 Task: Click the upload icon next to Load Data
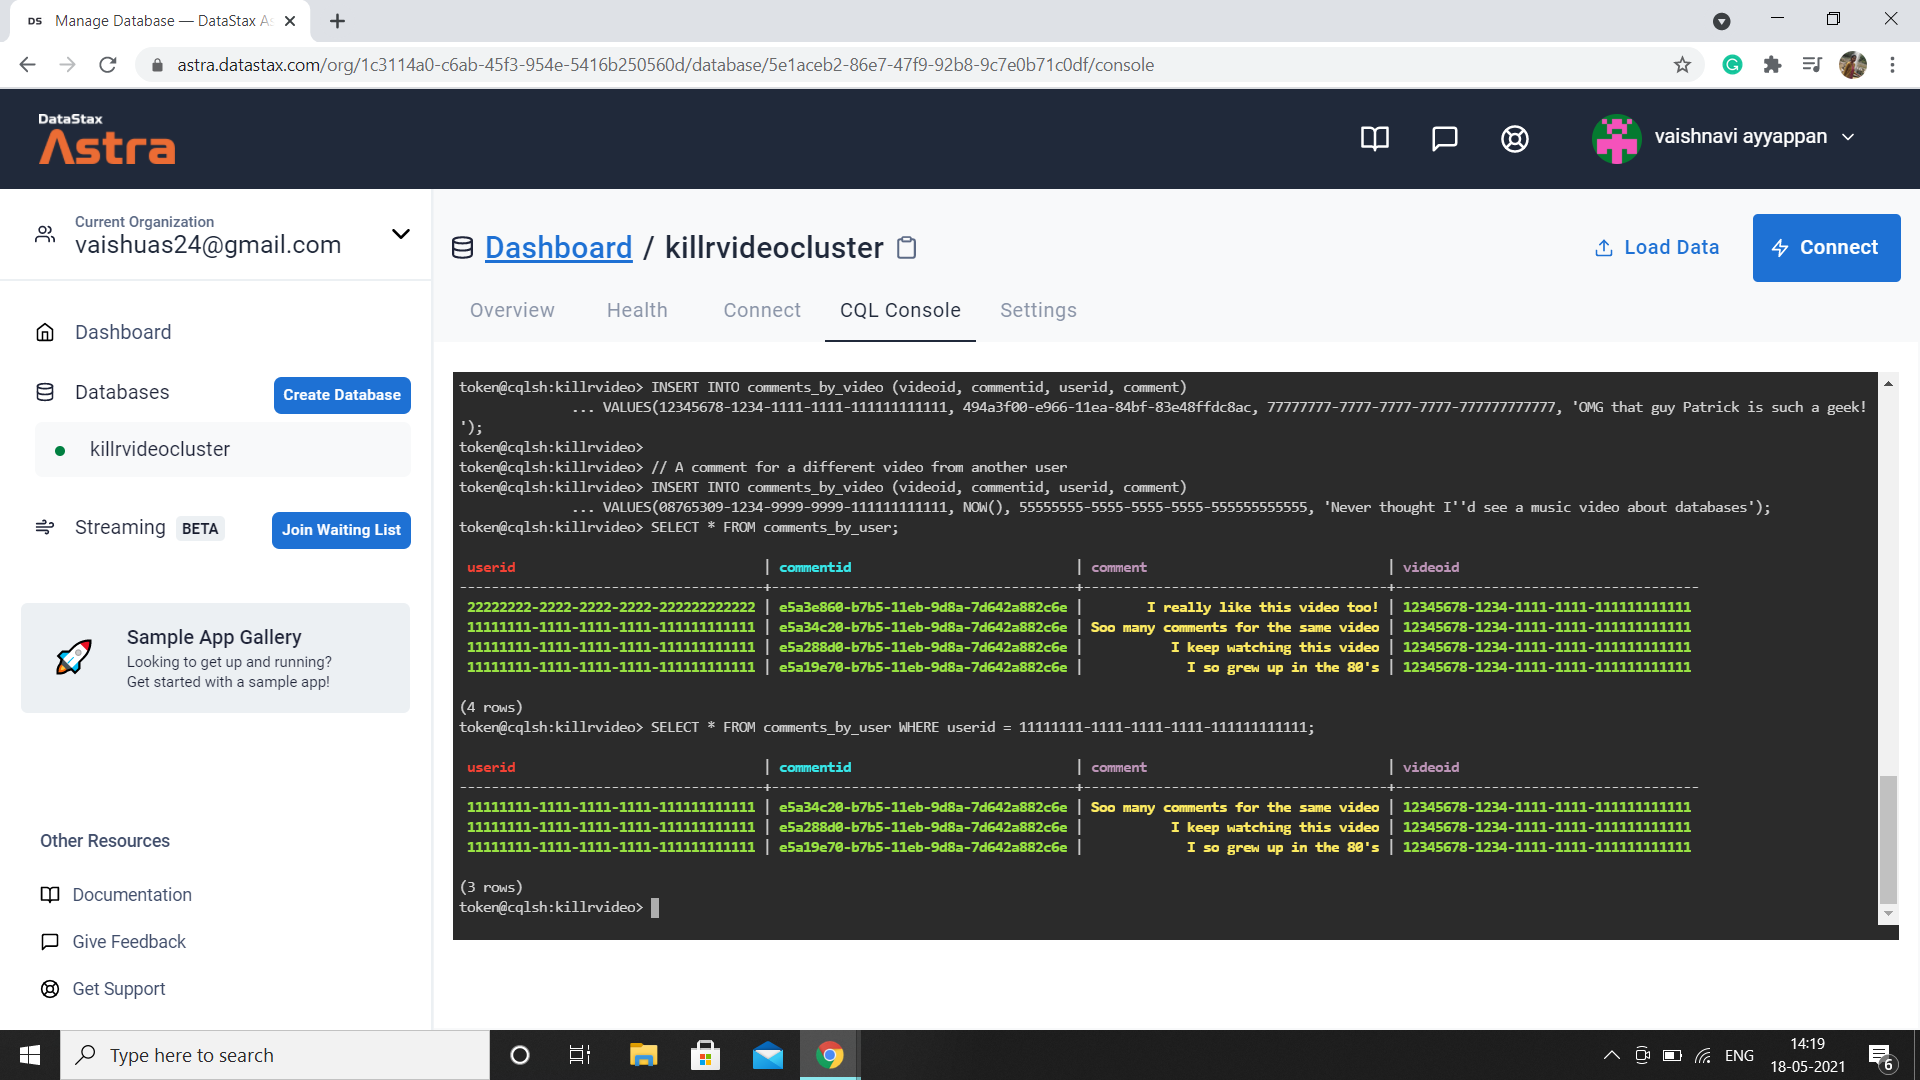coord(1604,247)
